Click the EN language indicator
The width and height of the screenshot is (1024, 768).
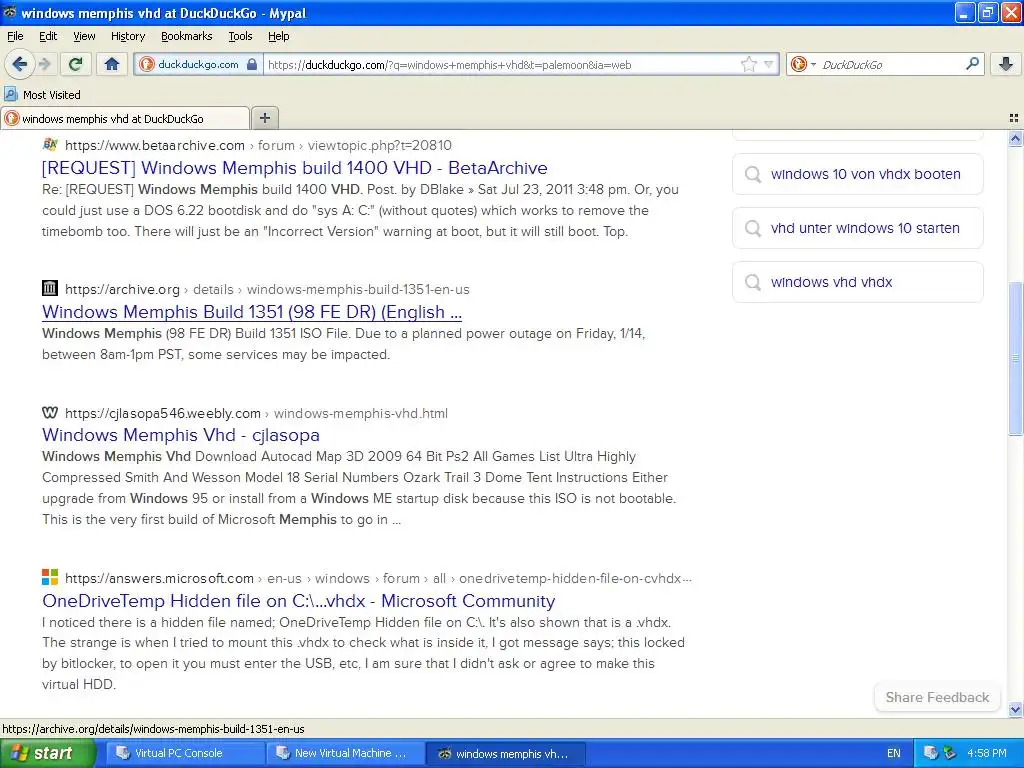coord(893,753)
